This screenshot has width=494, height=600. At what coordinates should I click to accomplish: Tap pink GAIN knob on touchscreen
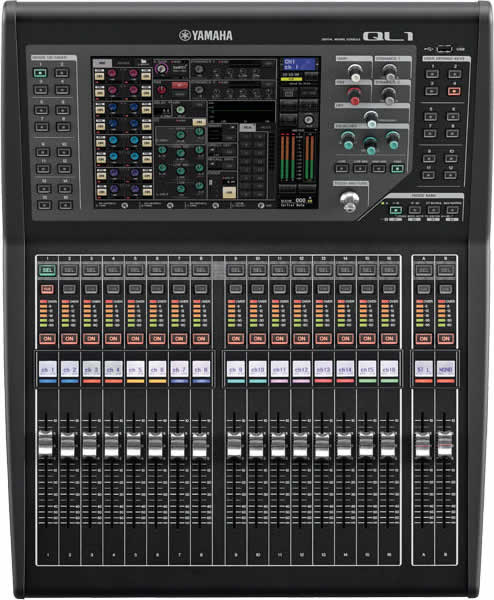[x=161, y=68]
